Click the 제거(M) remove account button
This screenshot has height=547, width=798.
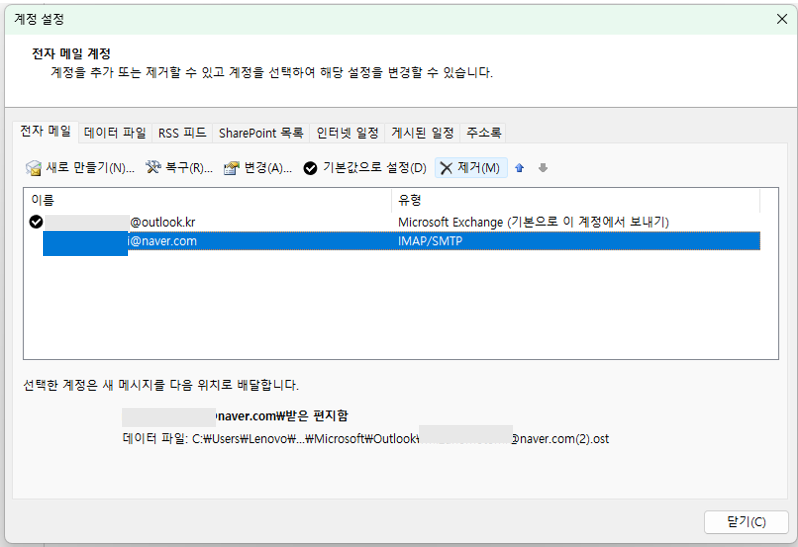[471, 168]
